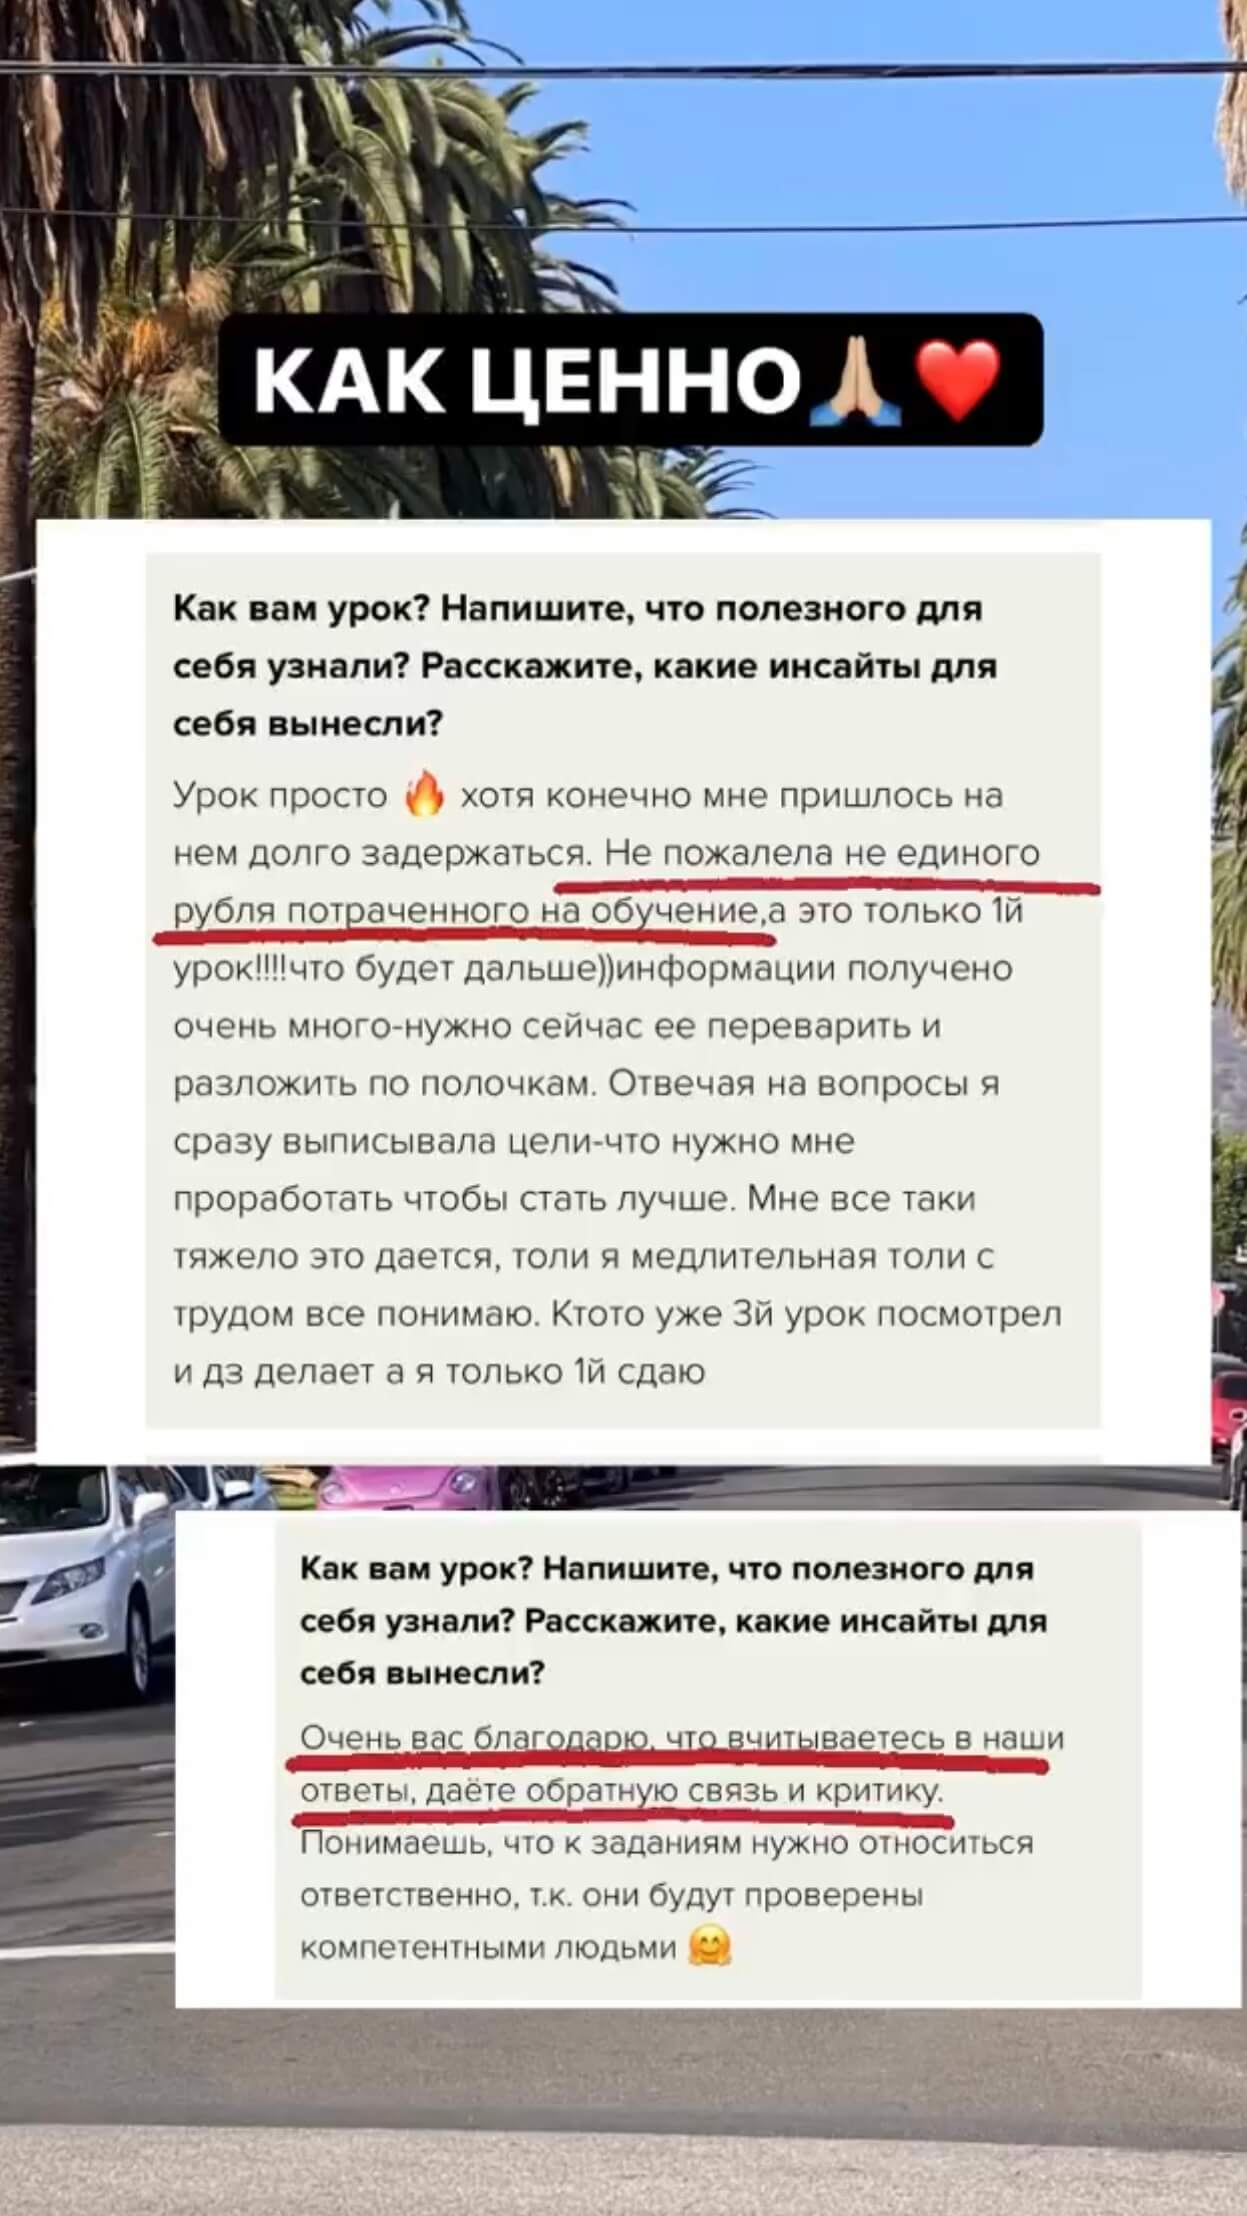This screenshot has height=2216, width=1247.
Task: Click the sentence 'и дз делает а я только 1й сдаю'
Action: pos(440,1372)
